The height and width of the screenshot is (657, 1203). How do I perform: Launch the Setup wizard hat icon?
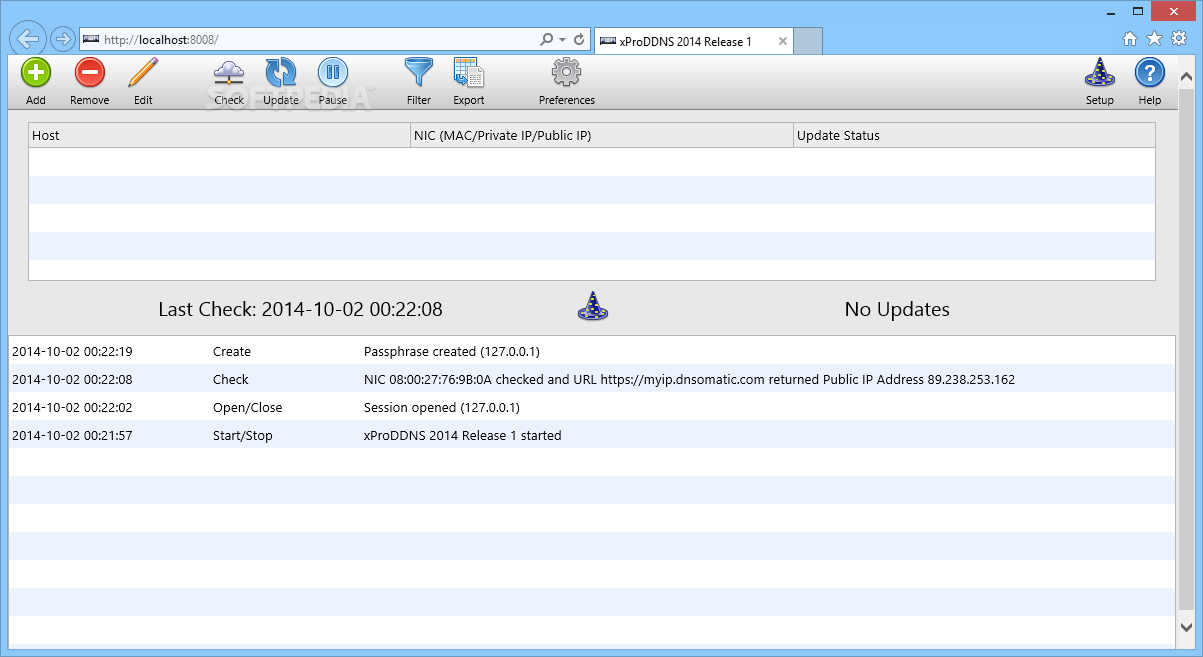tap(1100, 72)
